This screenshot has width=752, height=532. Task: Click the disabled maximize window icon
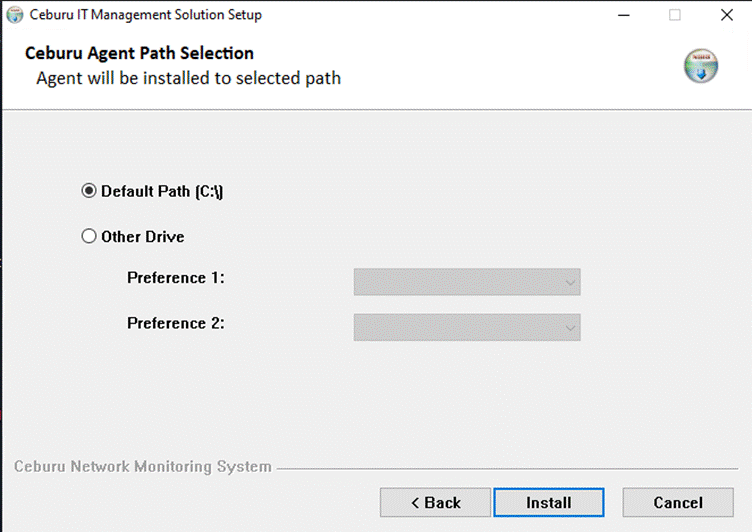coord(674,15)
